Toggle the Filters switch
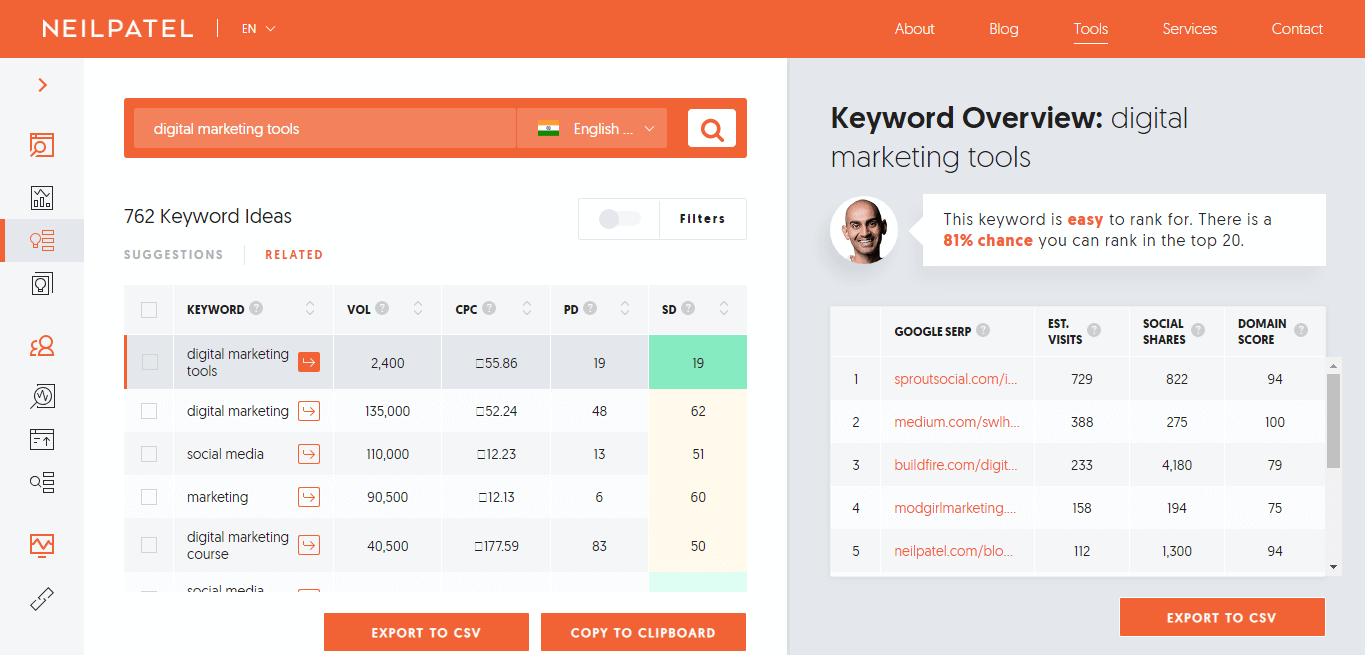 point(619,219)
